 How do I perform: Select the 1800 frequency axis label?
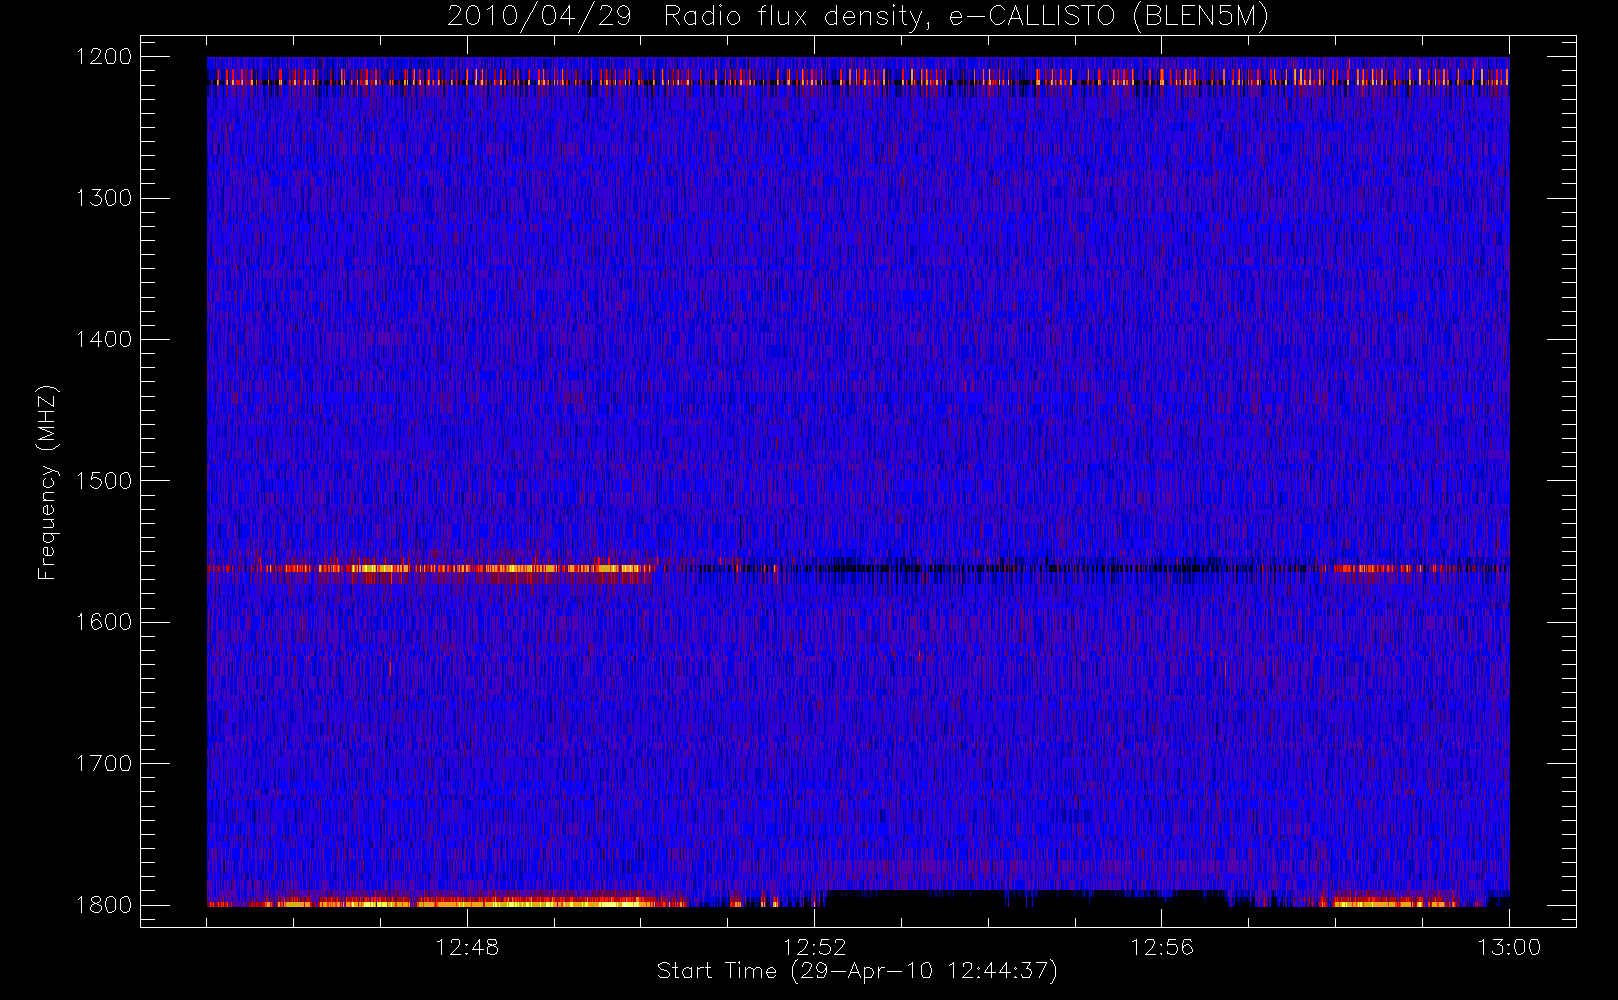click(104, 905)
